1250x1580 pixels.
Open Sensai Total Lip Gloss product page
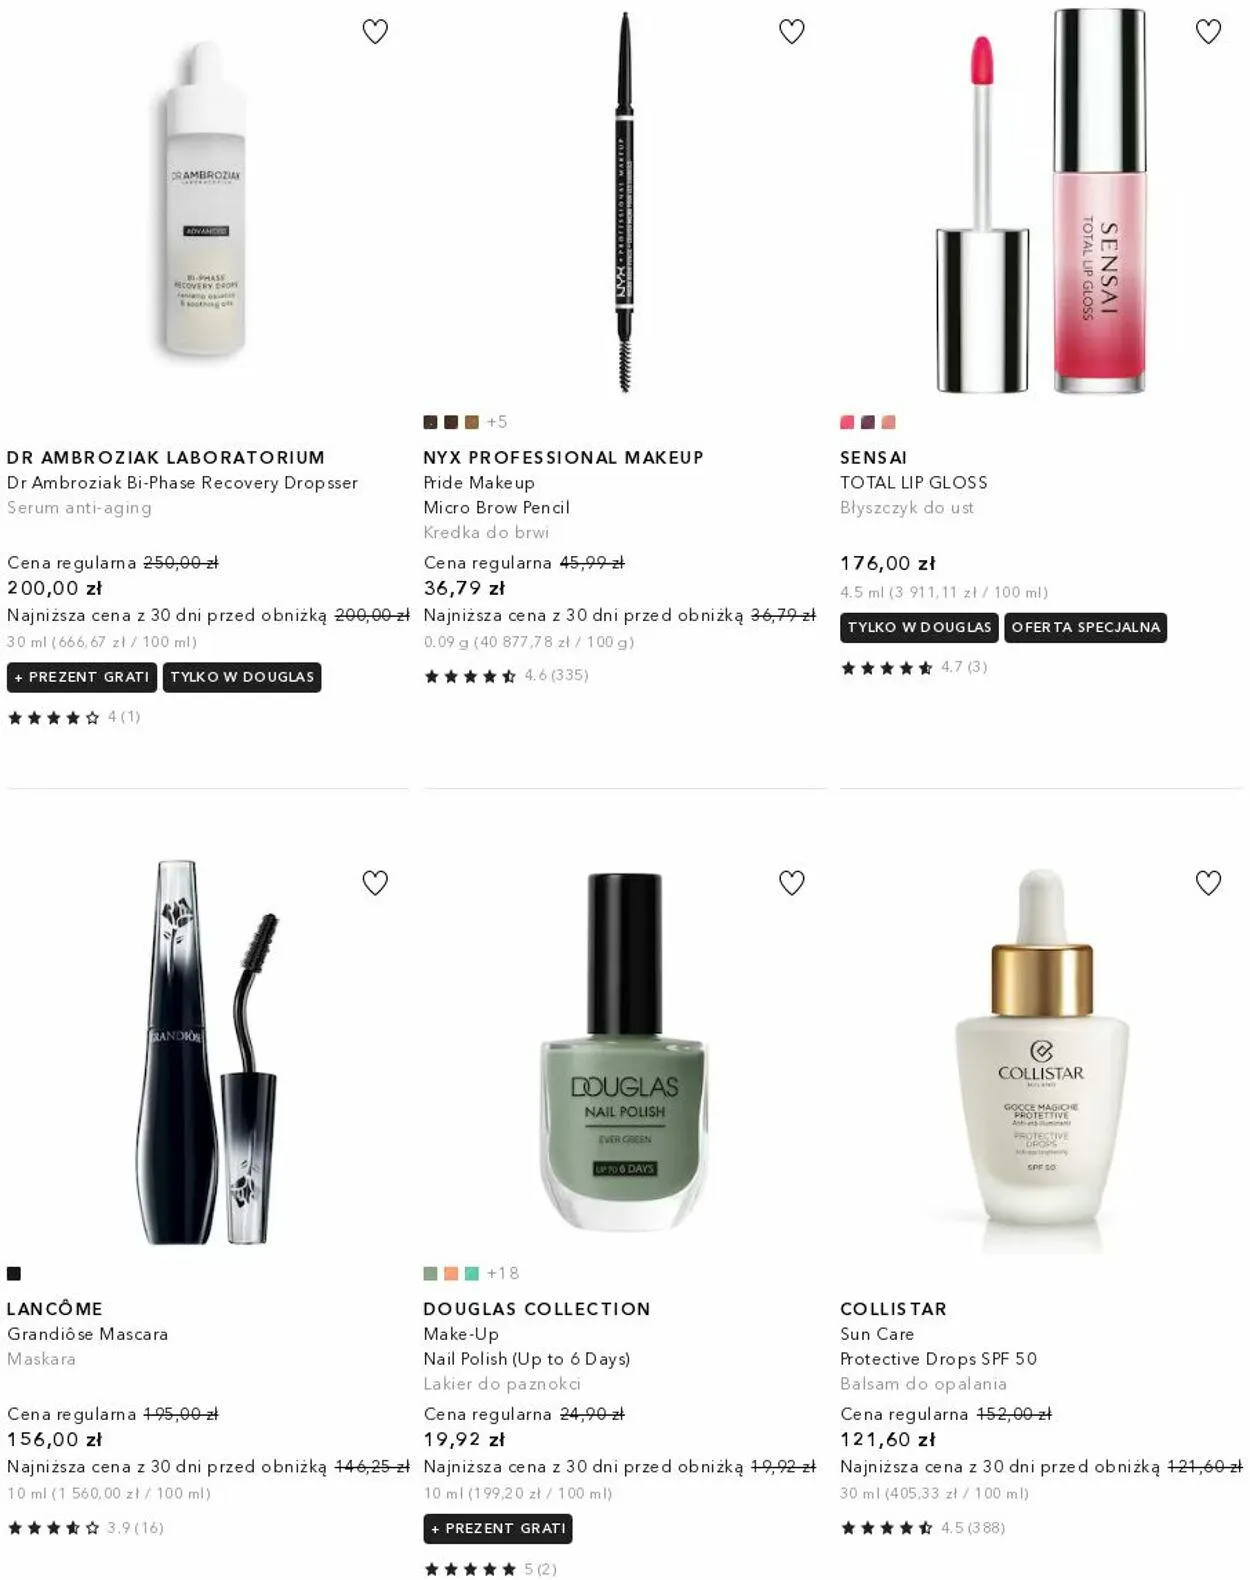(914, 483)
